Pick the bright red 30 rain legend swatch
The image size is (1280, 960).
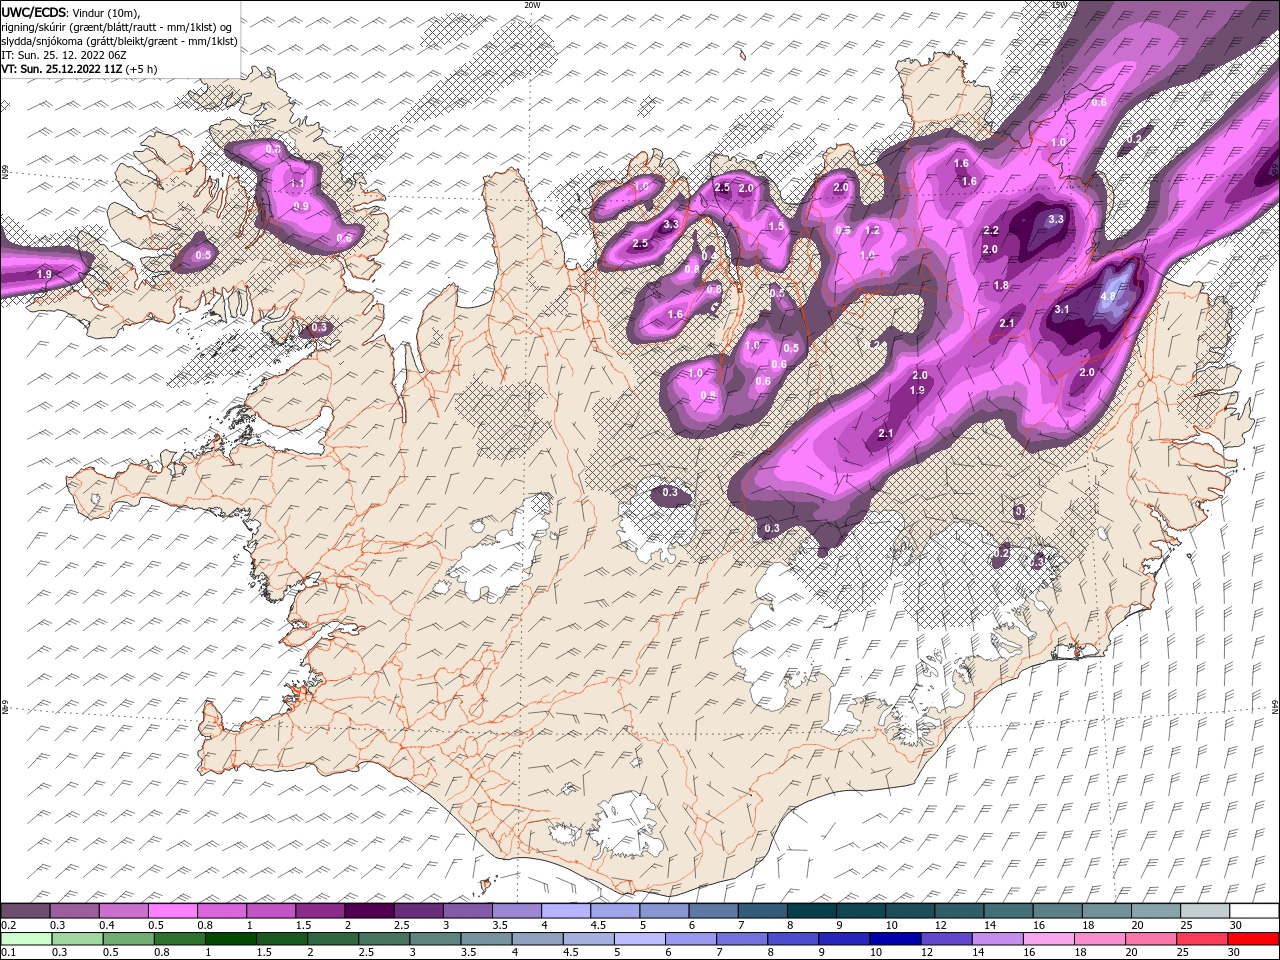1253,938
